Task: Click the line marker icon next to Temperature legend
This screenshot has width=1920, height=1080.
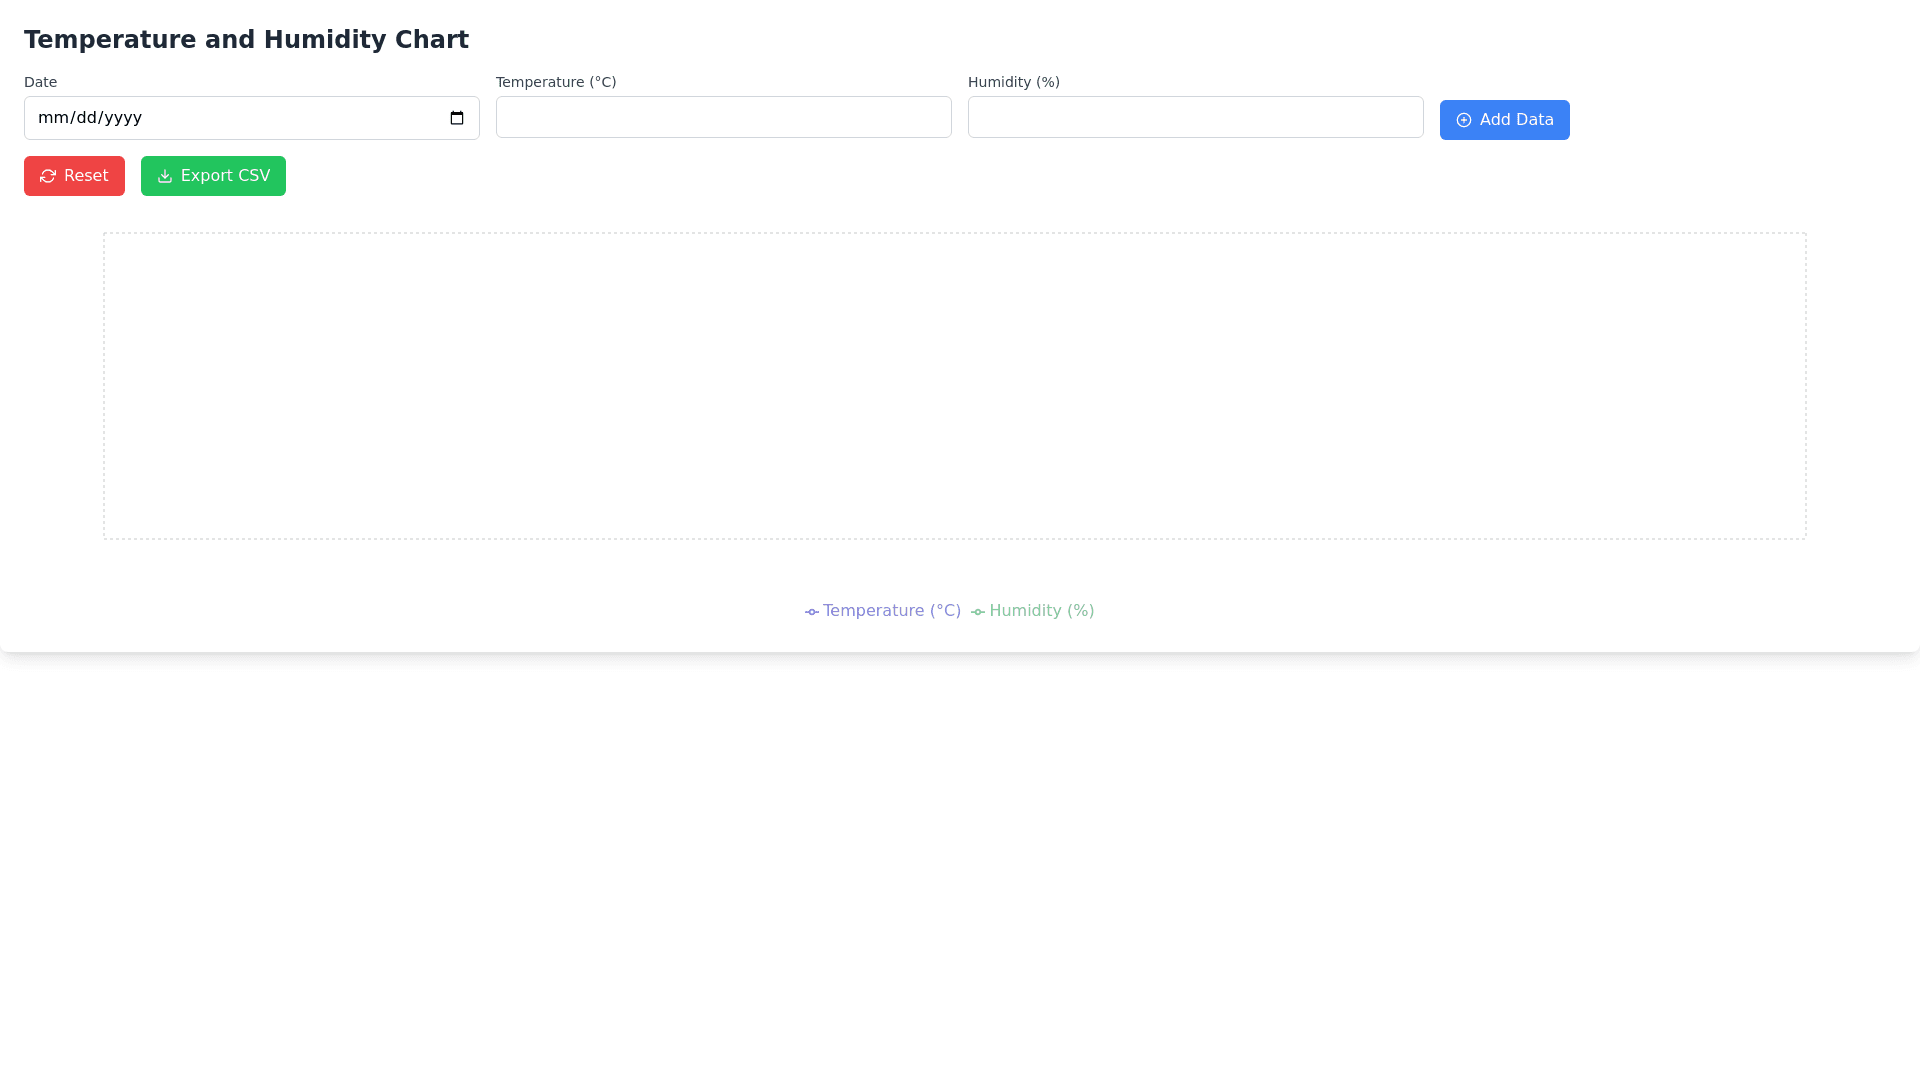Action: (x=812, y=611)
